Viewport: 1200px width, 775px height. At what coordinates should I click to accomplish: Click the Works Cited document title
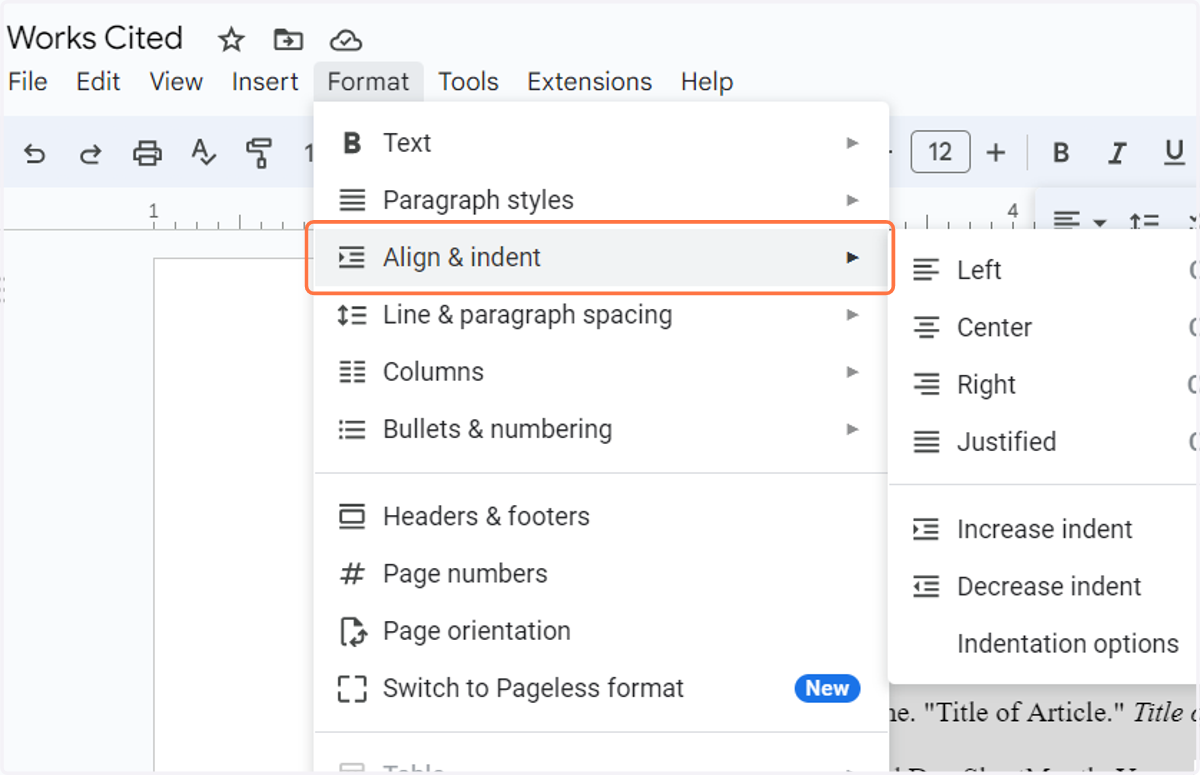[x=95, y=38]
